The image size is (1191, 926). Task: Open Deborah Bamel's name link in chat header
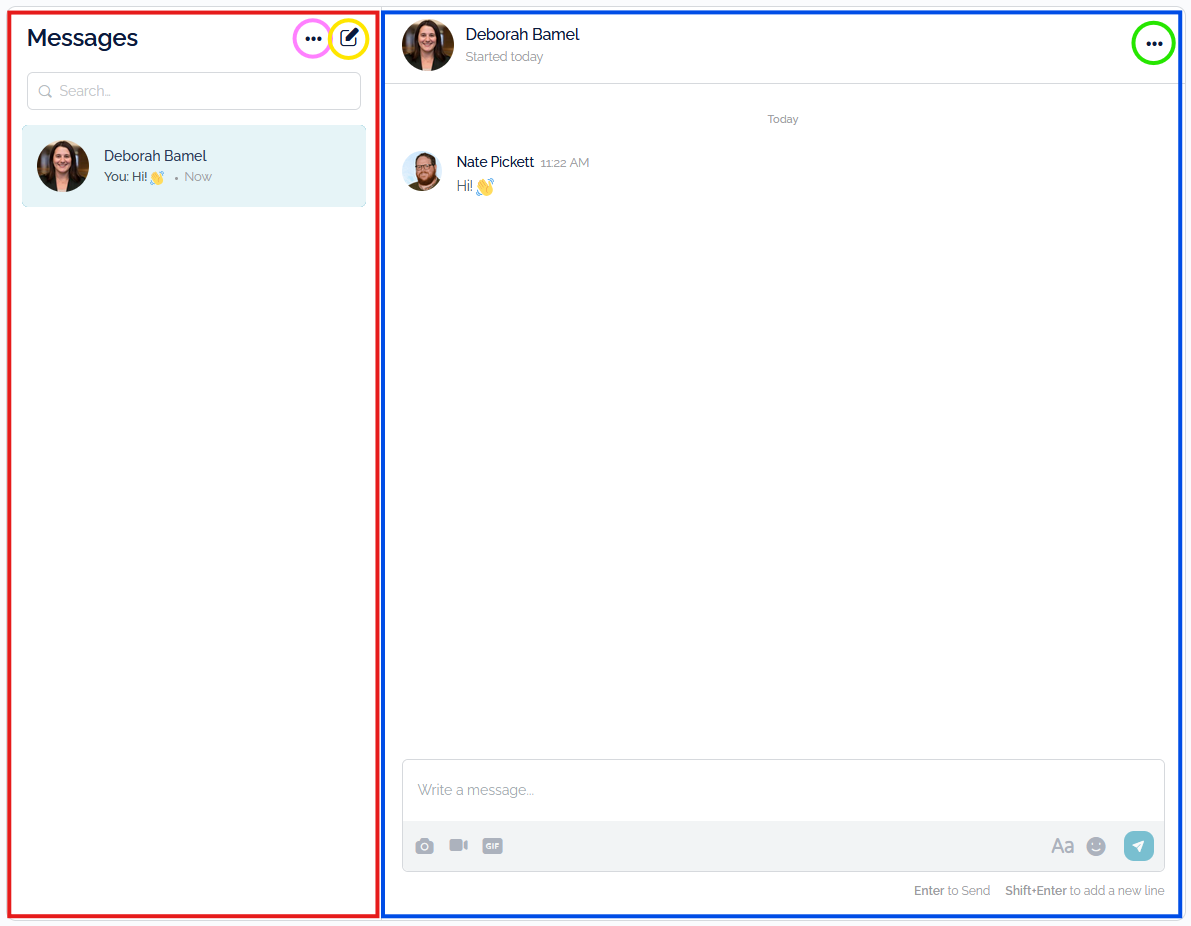point(522,35)
